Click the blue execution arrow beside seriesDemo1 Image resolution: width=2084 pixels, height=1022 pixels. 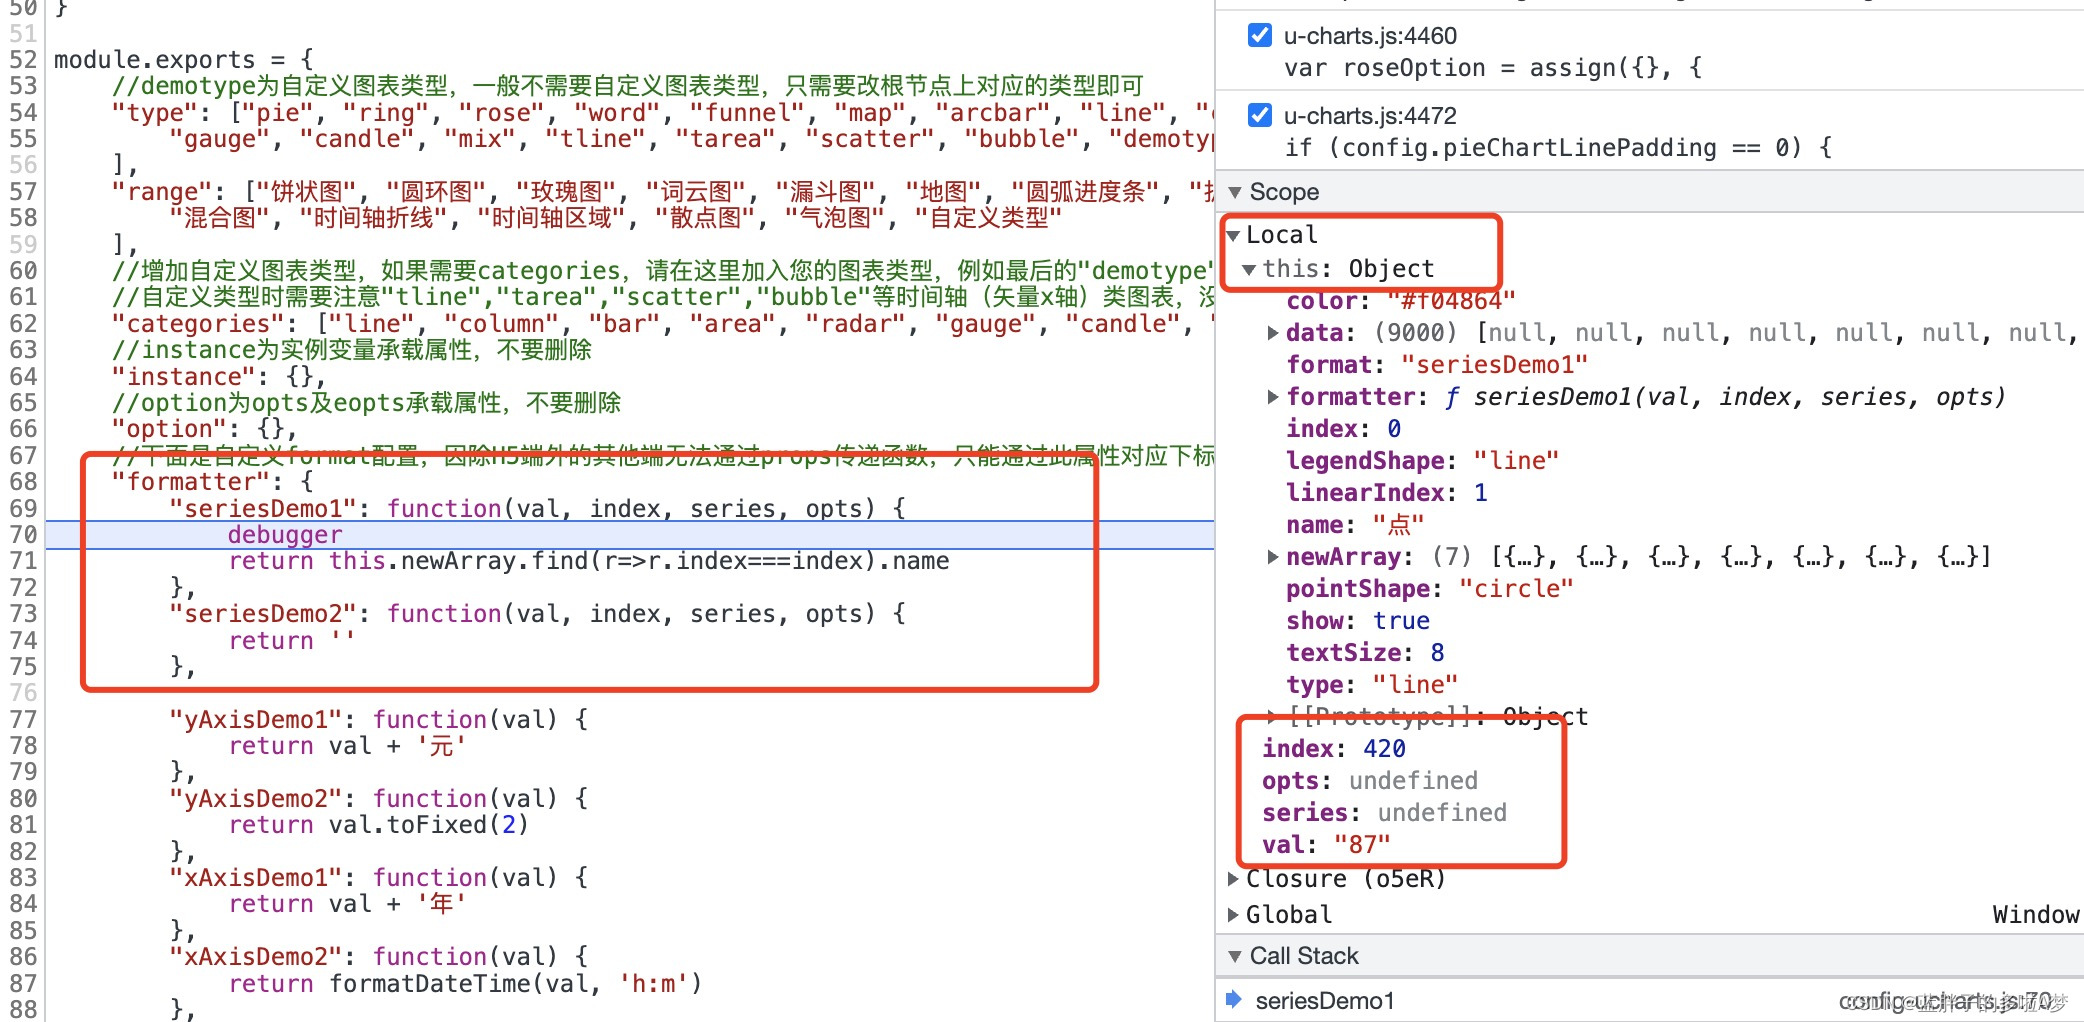point(1232,999)
